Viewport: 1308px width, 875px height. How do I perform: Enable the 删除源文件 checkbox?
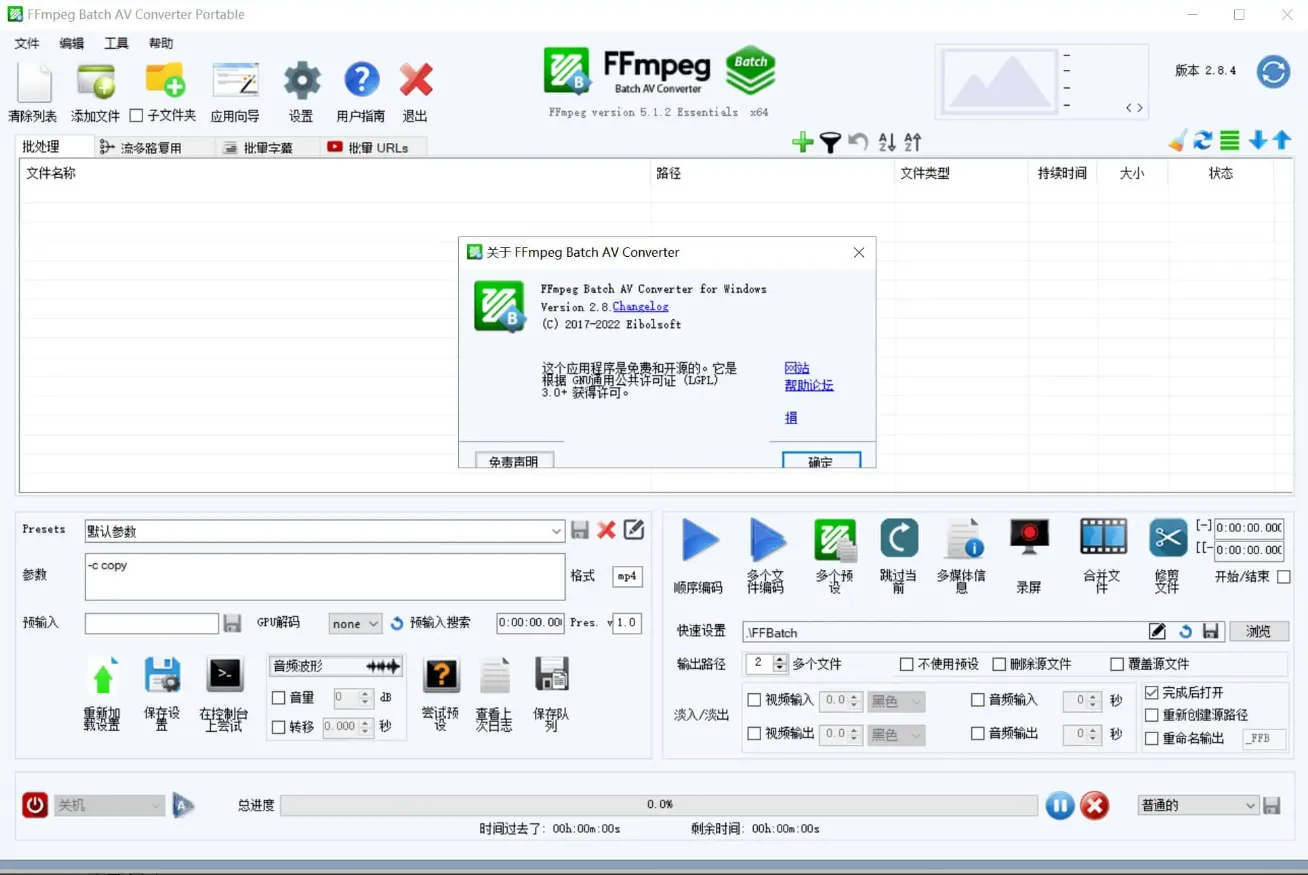coord(1000,663)
